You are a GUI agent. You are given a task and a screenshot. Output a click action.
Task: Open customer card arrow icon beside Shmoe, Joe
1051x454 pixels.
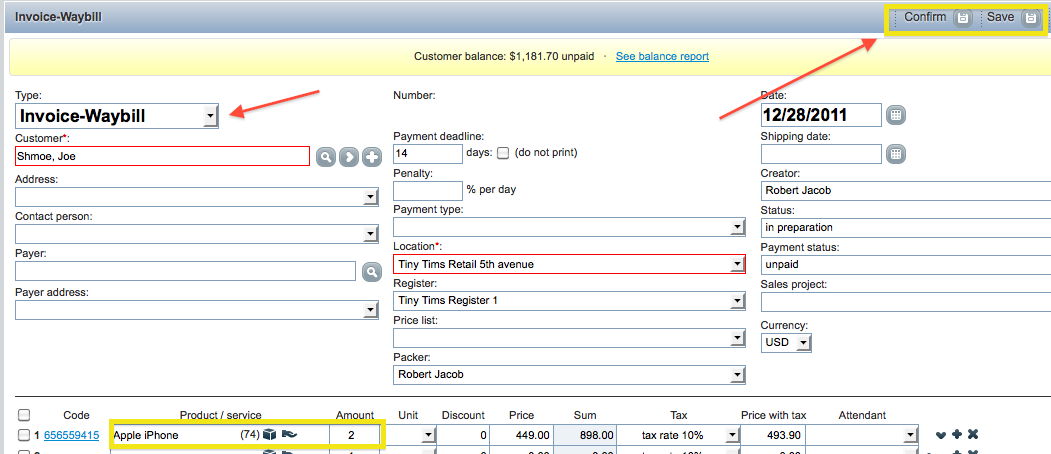(349, 157)
